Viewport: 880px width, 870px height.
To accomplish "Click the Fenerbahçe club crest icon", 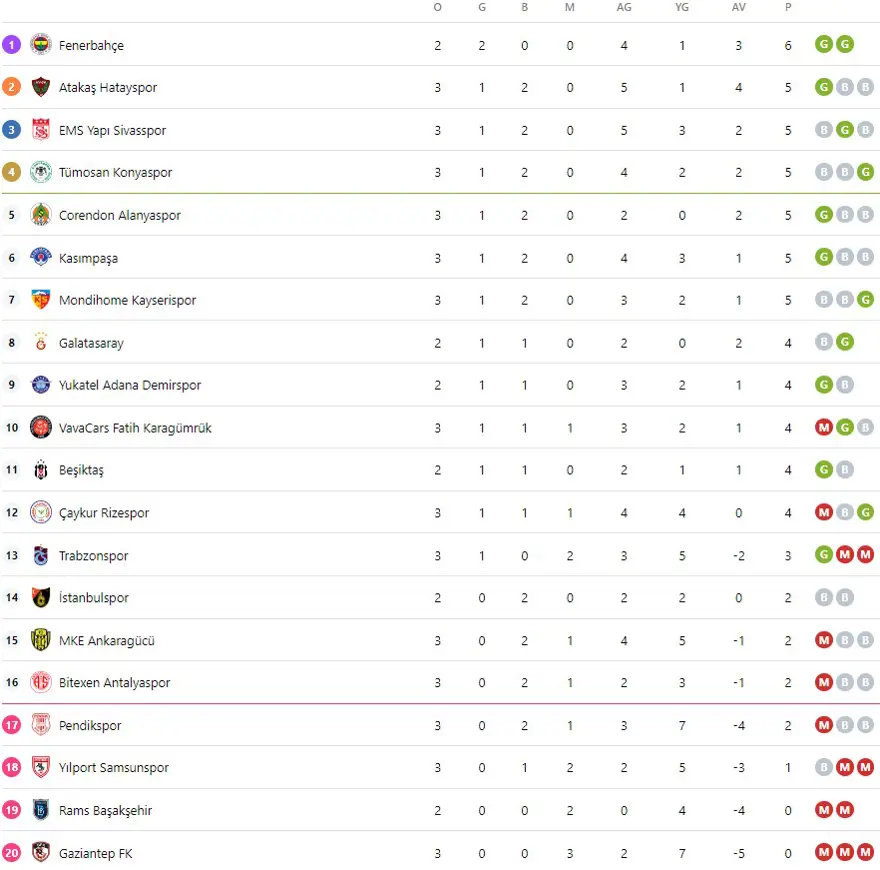I will pos(41,45).
